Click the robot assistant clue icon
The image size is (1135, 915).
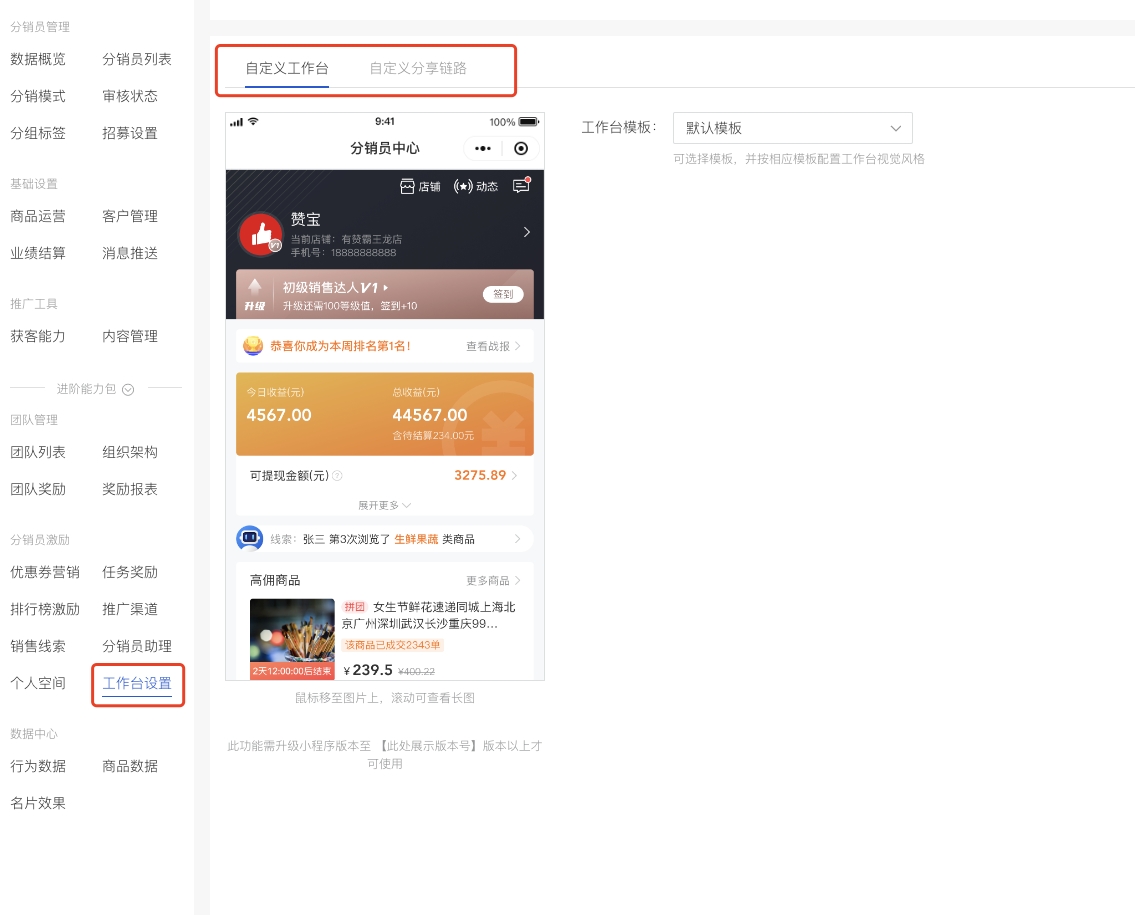[250, 539]
